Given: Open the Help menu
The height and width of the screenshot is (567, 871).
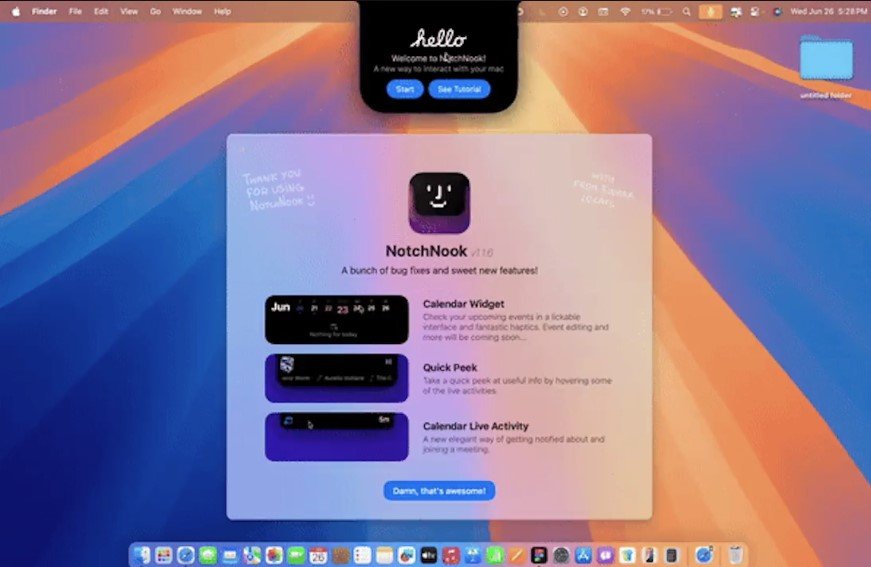Looking at the screenshot, I should point(222,11).
